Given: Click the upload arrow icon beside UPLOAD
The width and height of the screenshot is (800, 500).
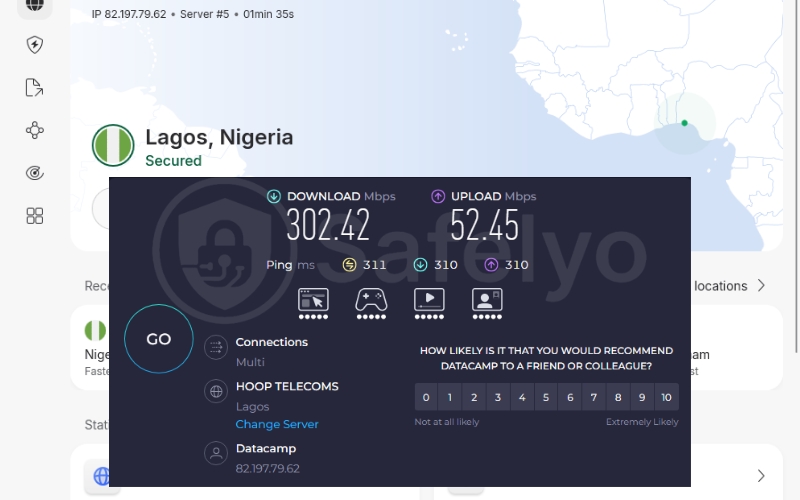Looking at the screenshot, I should (438, 196).
